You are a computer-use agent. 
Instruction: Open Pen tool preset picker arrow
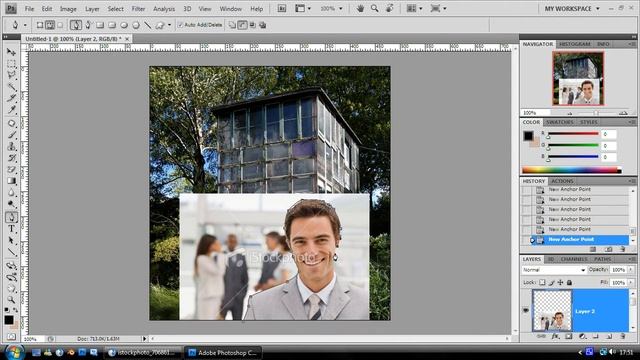click(25, 25)
